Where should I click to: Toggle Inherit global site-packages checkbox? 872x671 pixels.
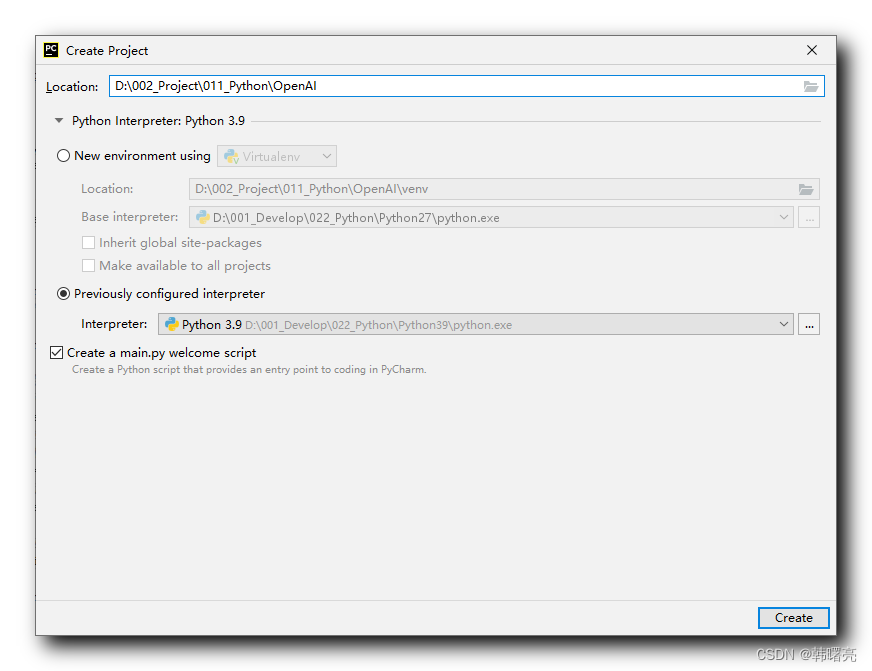point(88,243)
